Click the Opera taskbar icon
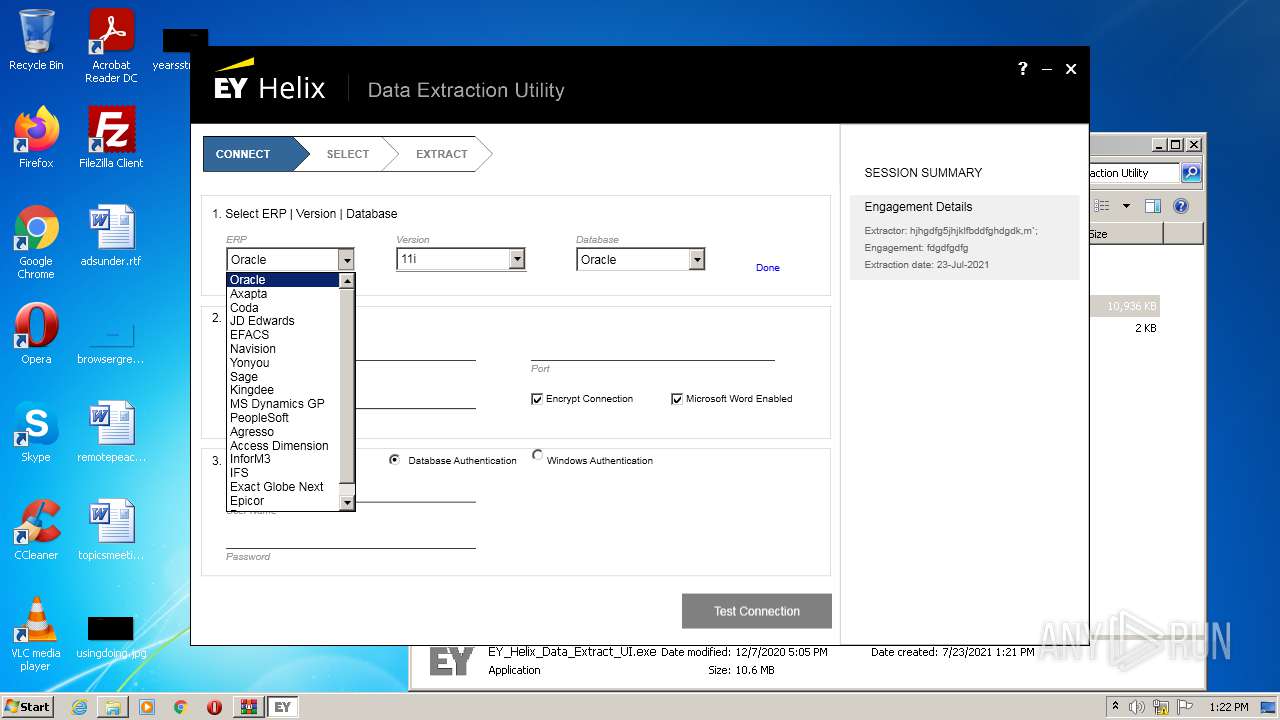The width and height of the screenshot is (1280, 720). click(214, 707)
